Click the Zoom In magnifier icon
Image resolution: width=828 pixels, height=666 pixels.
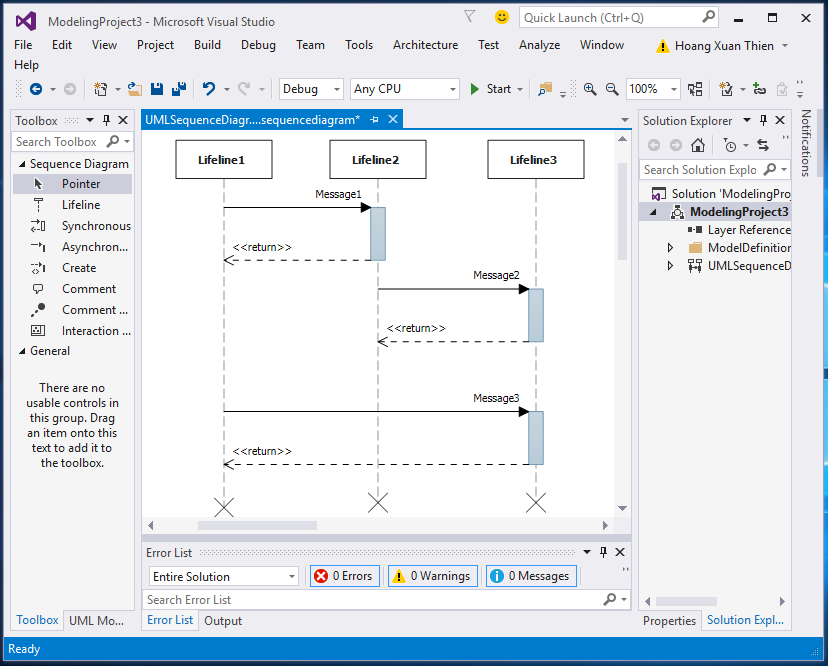point(590,88)
